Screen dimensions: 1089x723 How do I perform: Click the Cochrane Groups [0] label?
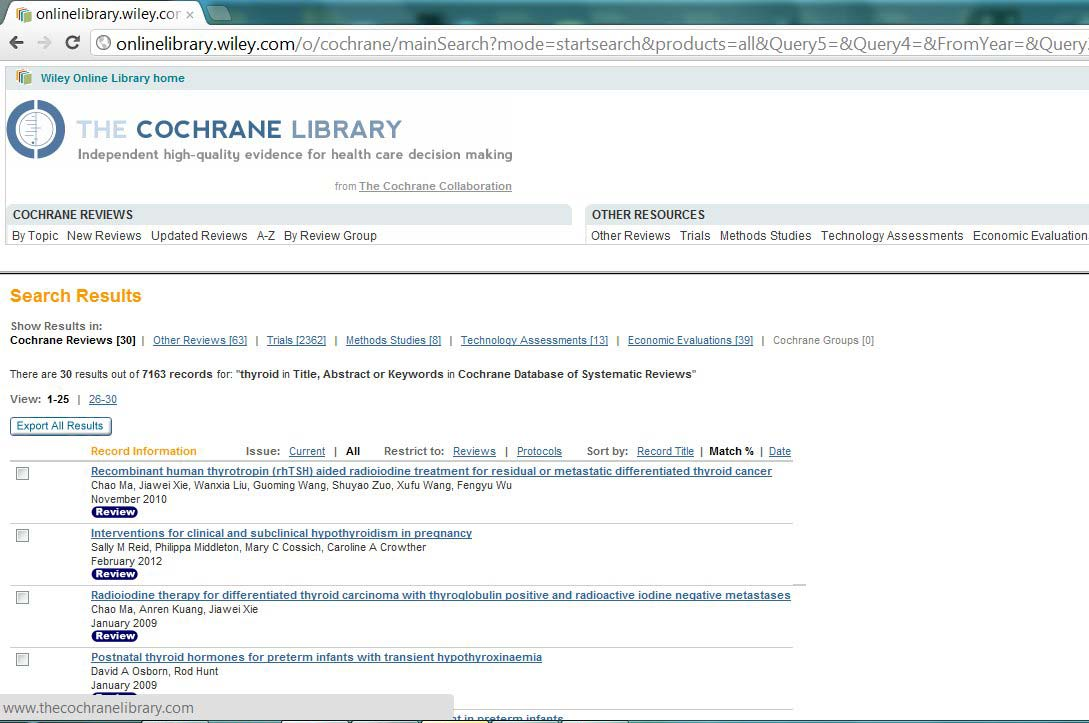824,340
